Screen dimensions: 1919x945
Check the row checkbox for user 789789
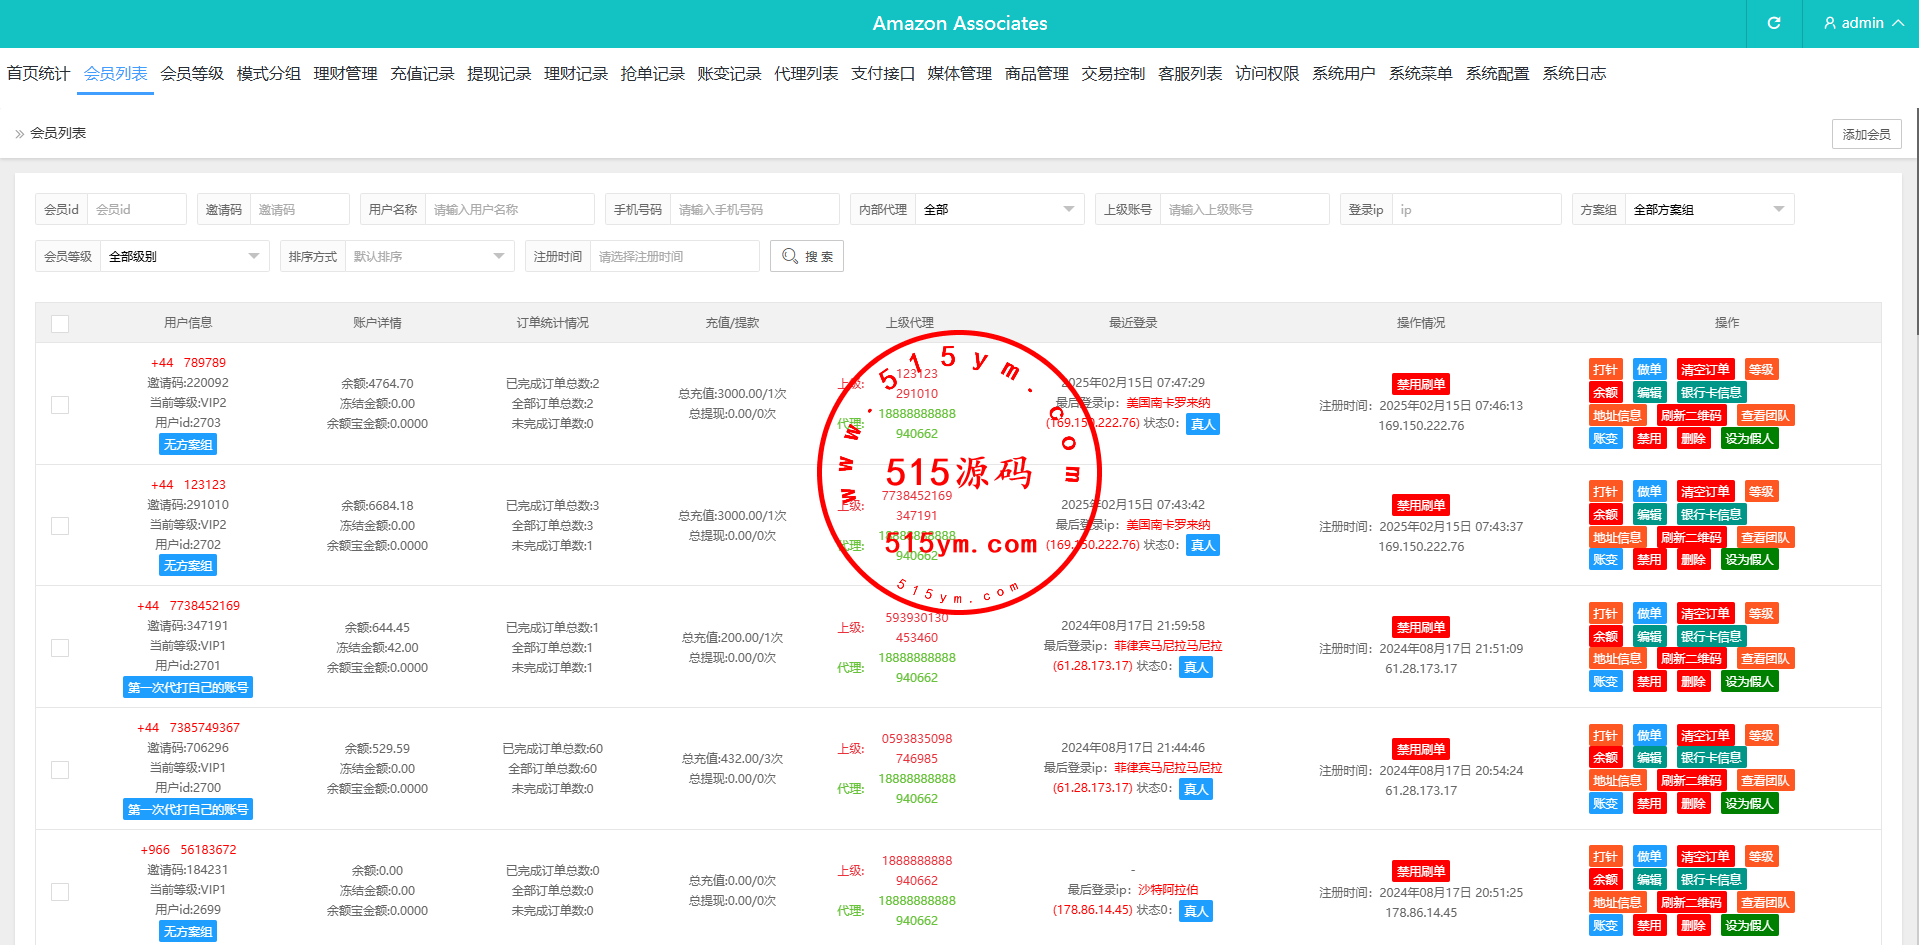(60, 405)
